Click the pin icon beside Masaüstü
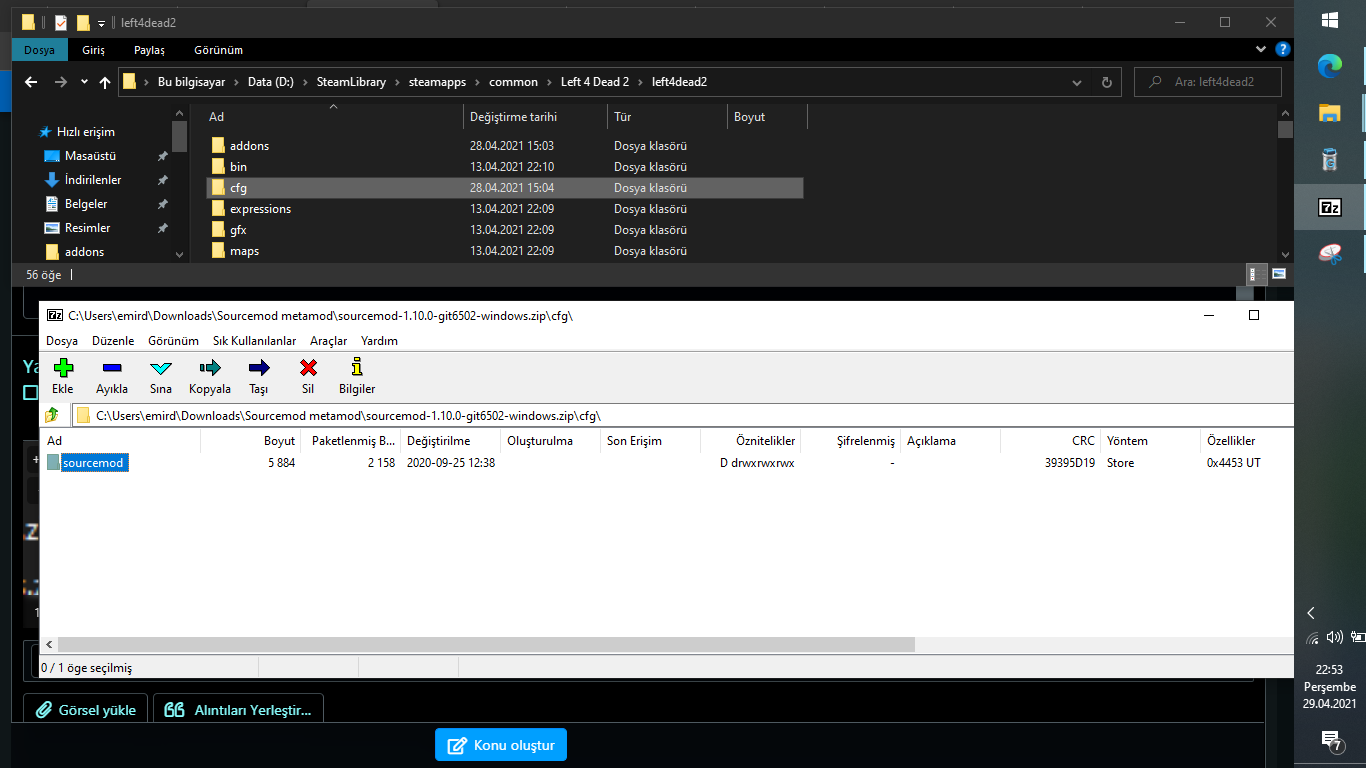Image resolution: width=1366 pixels, height=768 pixels. pyautogui.click(x=163, y=156)
